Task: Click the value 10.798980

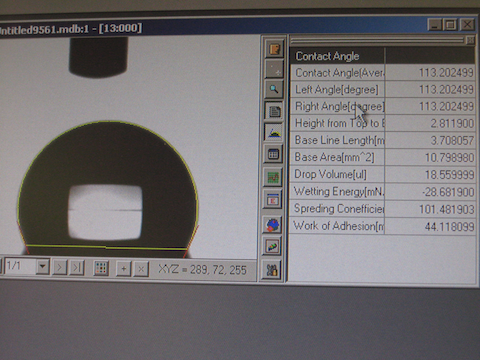Action: coord(449,157)
